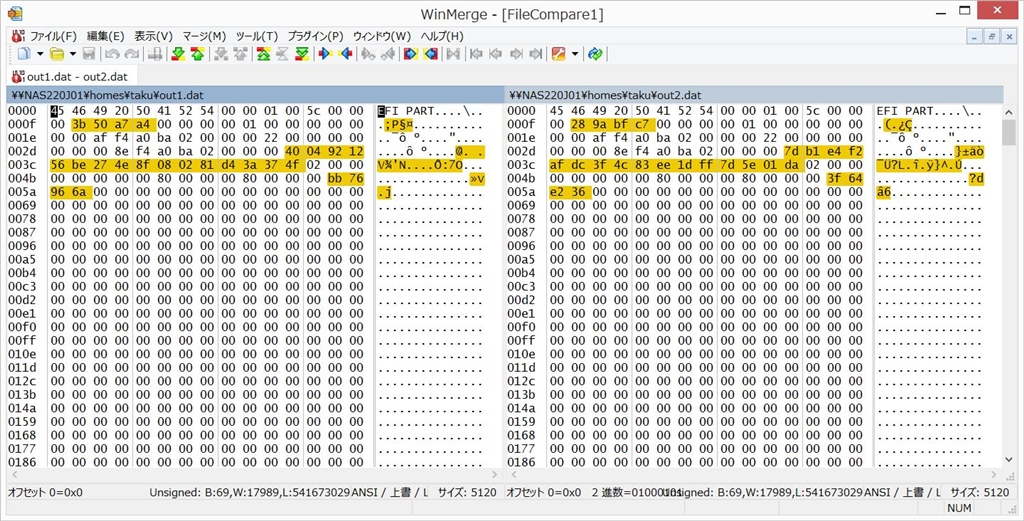Viewport: 1024px width, 521px height.
Task: Select the out1.dat - out2.dat tab
Action: 70,76
